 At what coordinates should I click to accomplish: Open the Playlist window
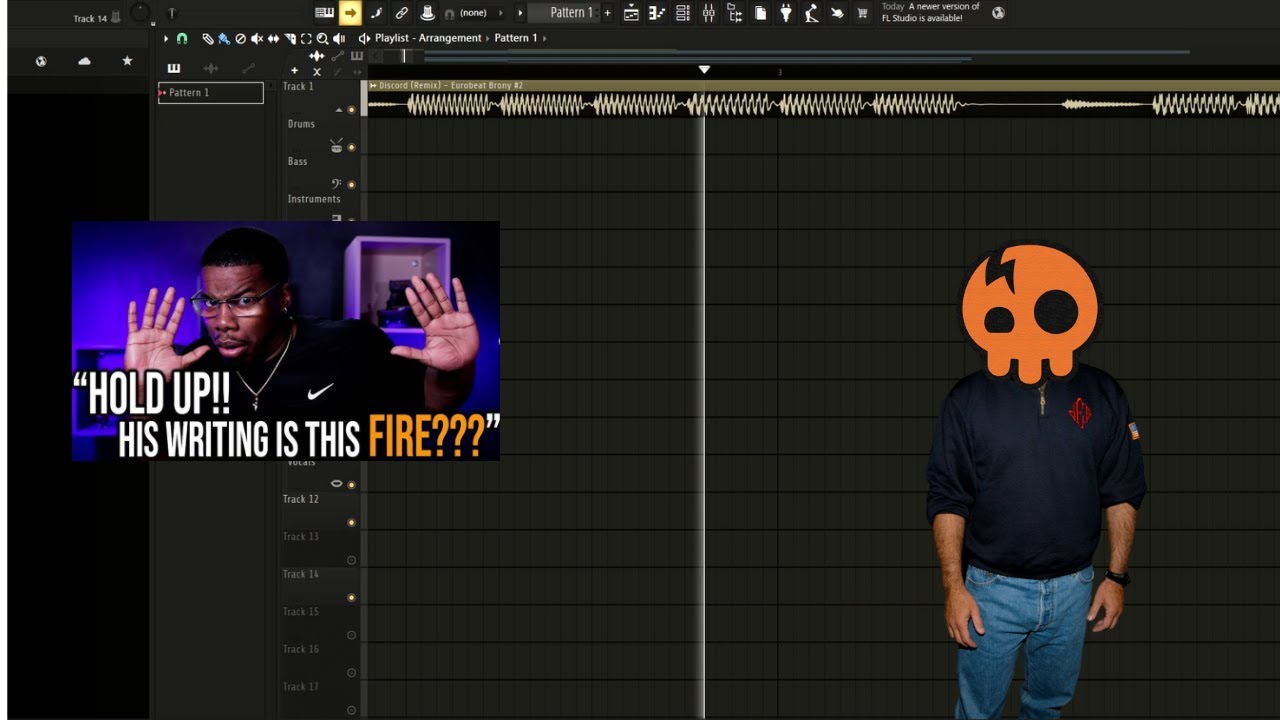click(x=631, y=13)
